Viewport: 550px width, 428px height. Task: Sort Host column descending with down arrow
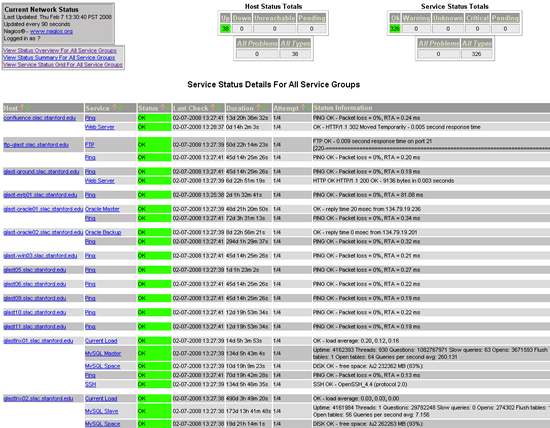(x=28, y=108)
